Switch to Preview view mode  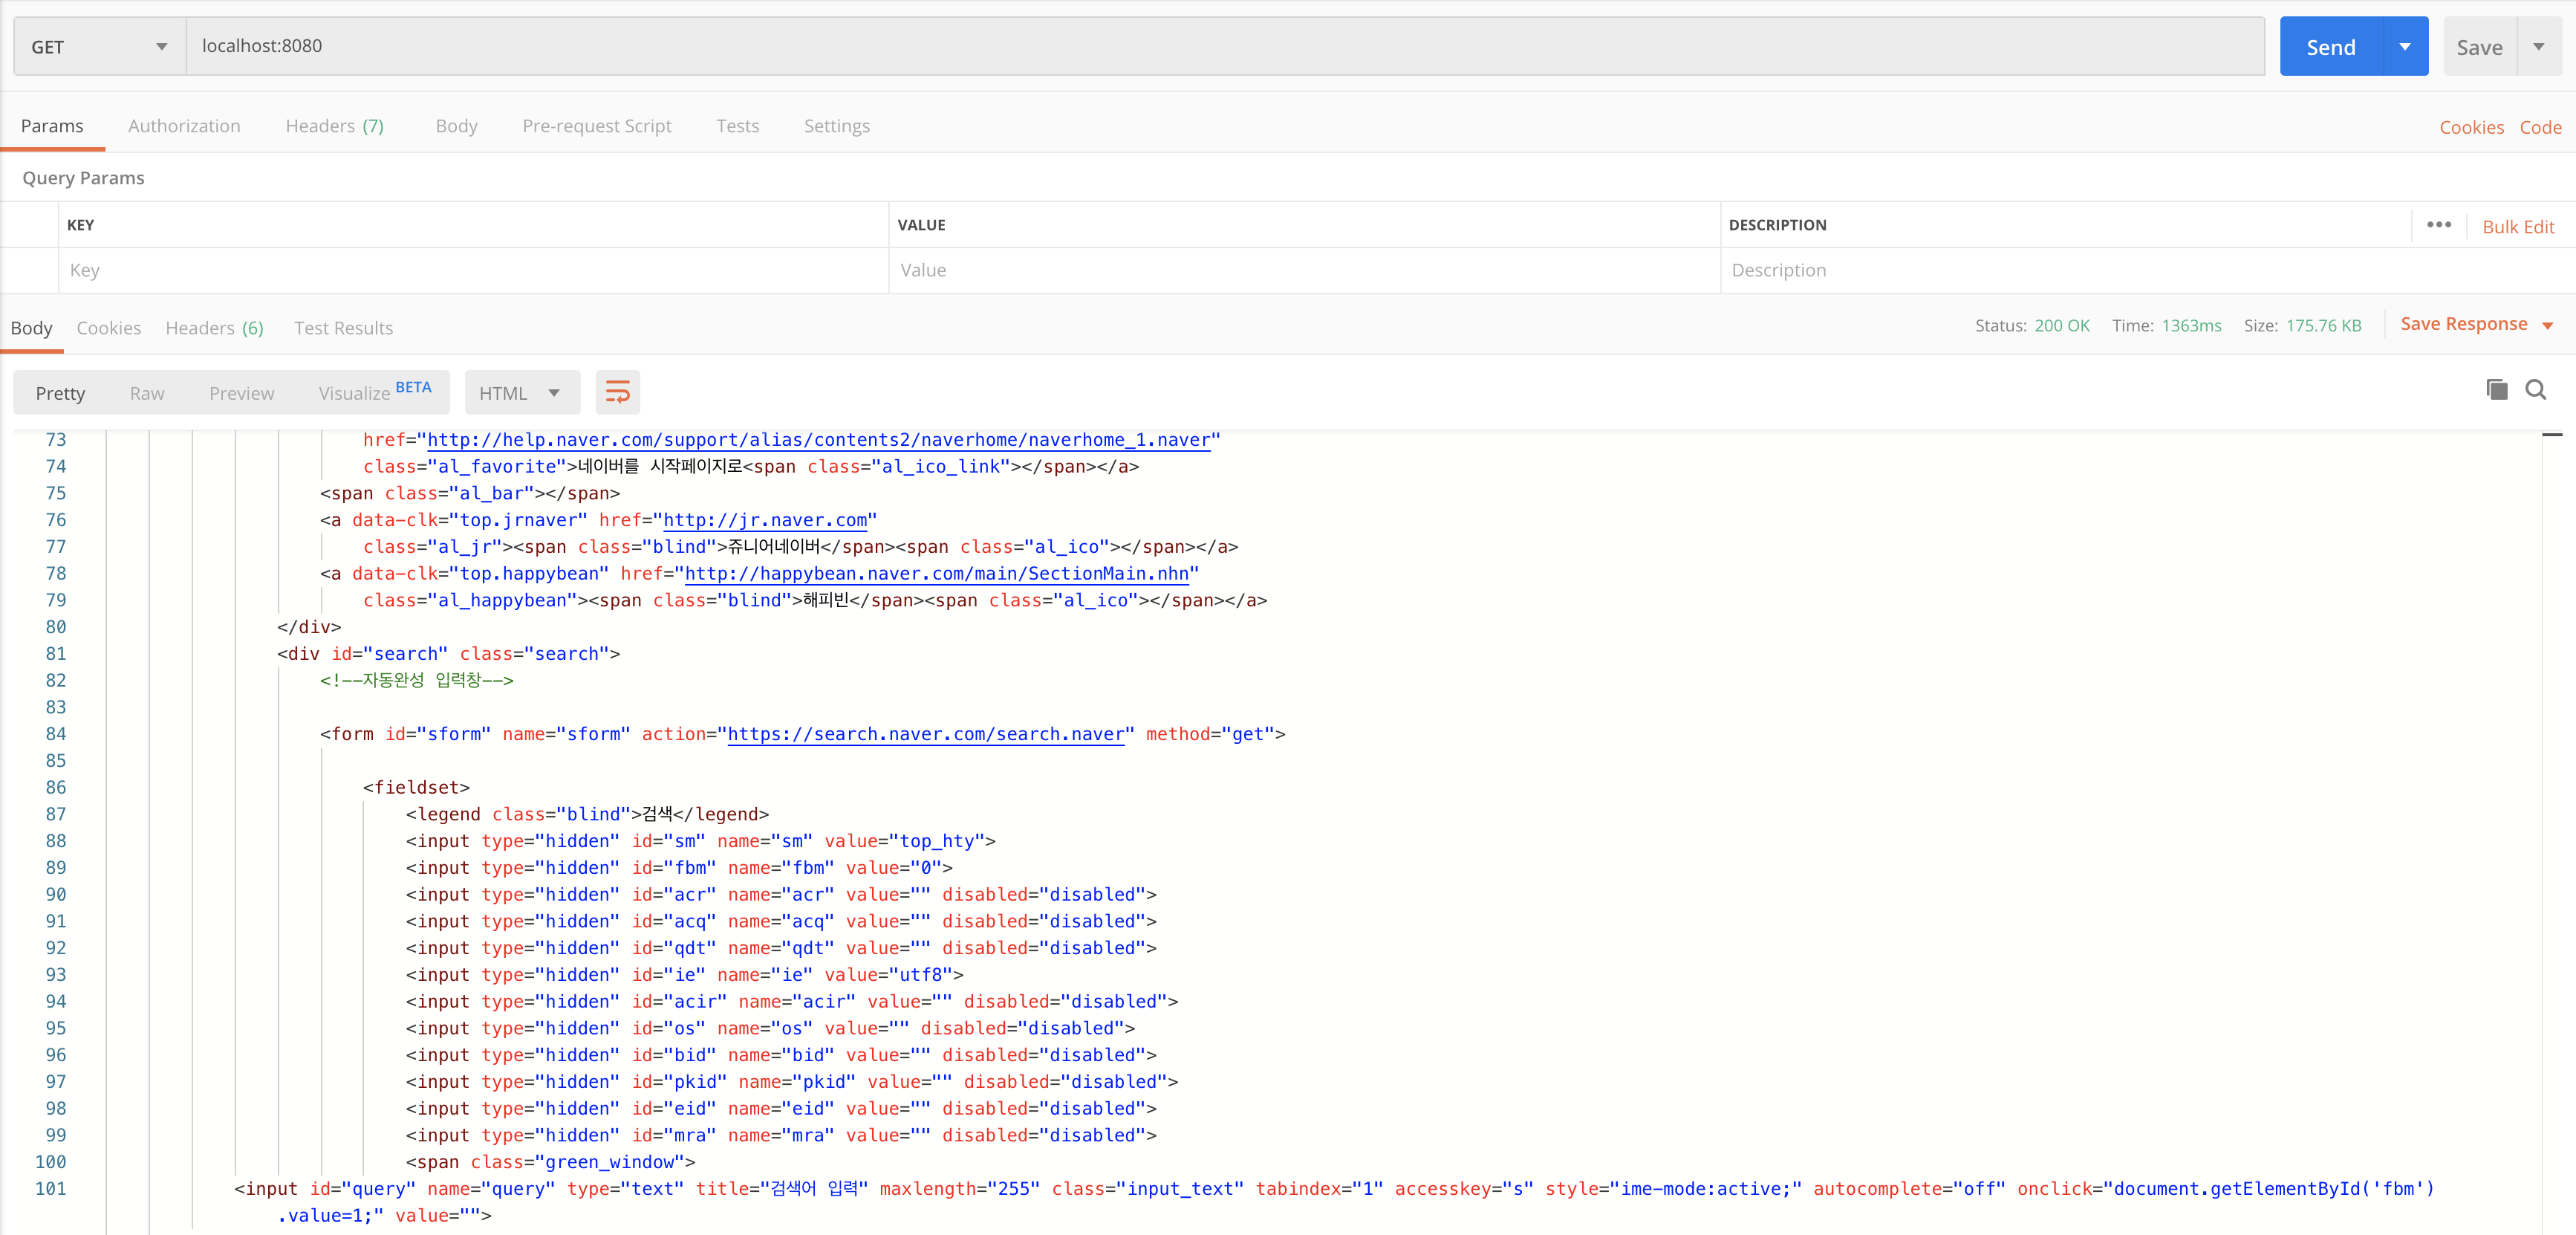point(241,393)
